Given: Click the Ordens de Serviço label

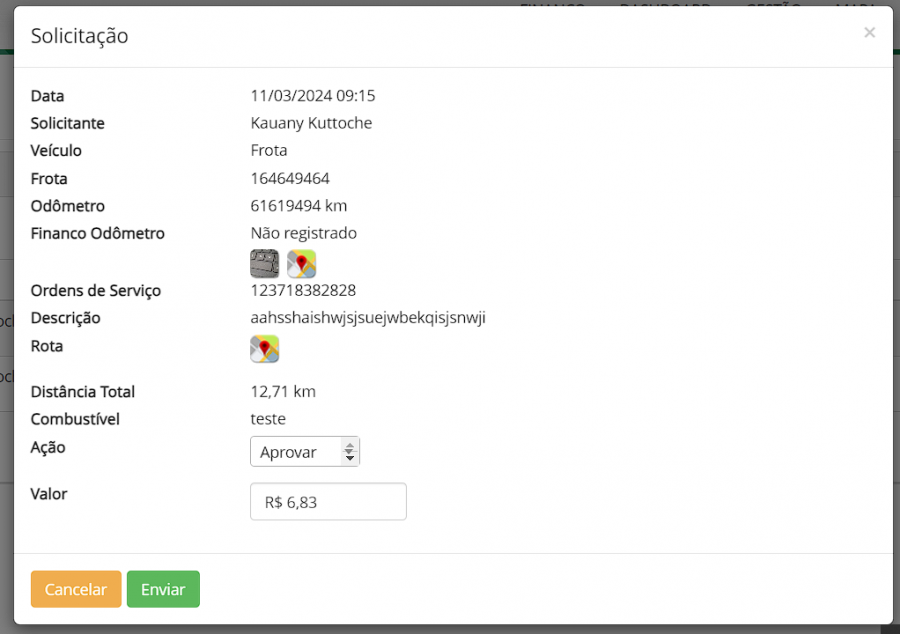Looking at the screenshot, I should [x=96, y=290].
